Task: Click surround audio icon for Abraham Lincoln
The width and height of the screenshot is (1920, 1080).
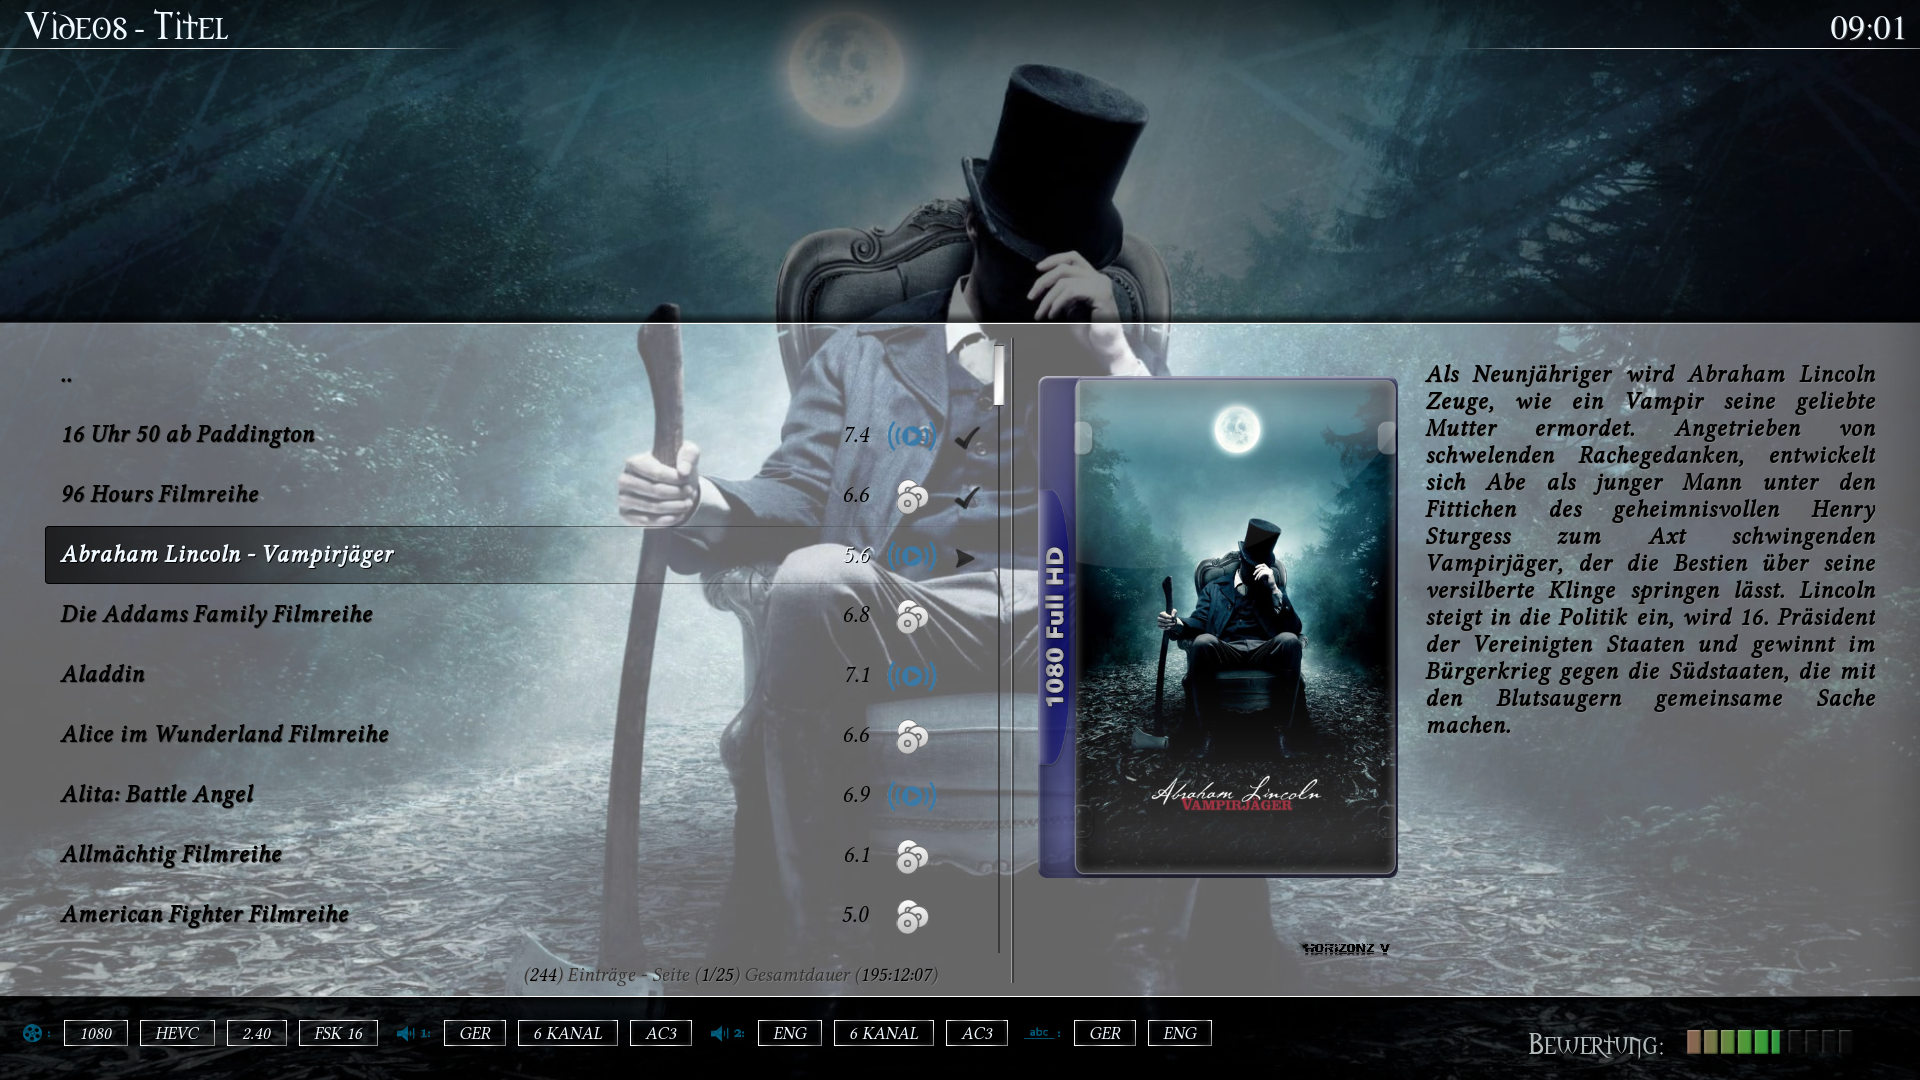Action: 911,556
